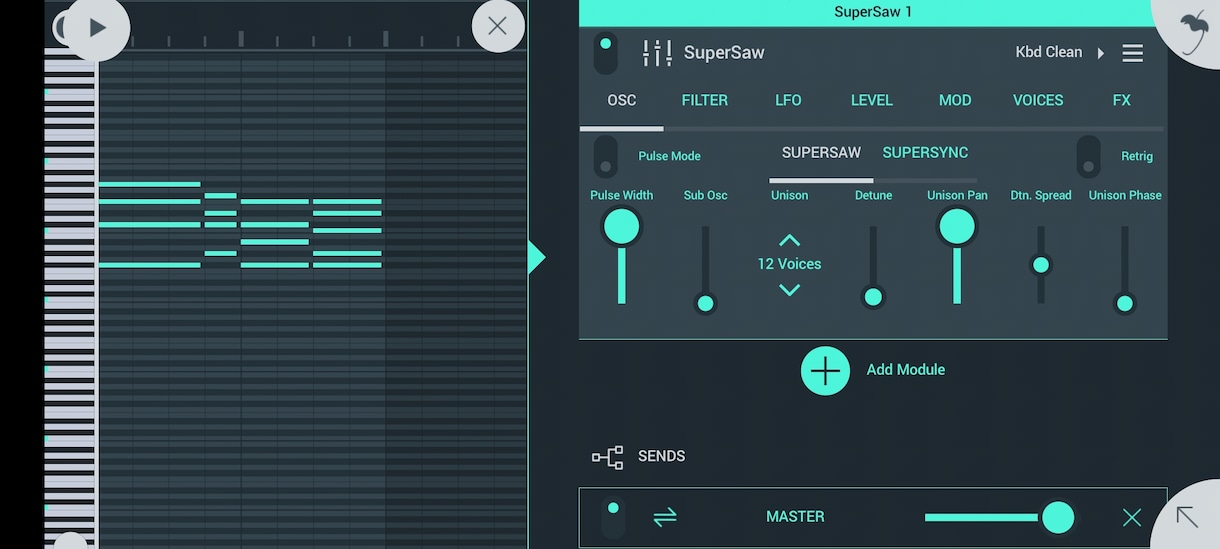This screenshot has width=1220, height=549.
Task: Click the MASTER send swap arrows icon
Action: pyautogui.click(x=665, y=517)
